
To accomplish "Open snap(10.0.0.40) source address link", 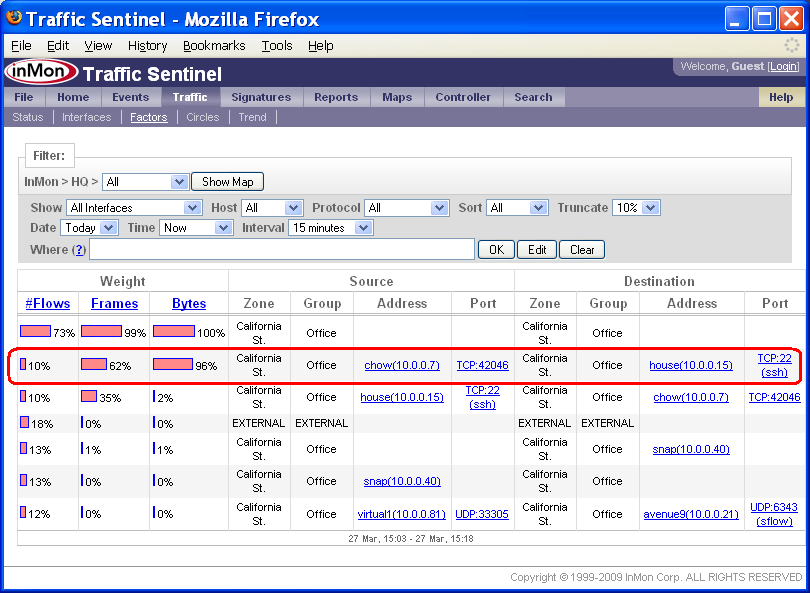I will pyautogui.click(x=402, y=481).
